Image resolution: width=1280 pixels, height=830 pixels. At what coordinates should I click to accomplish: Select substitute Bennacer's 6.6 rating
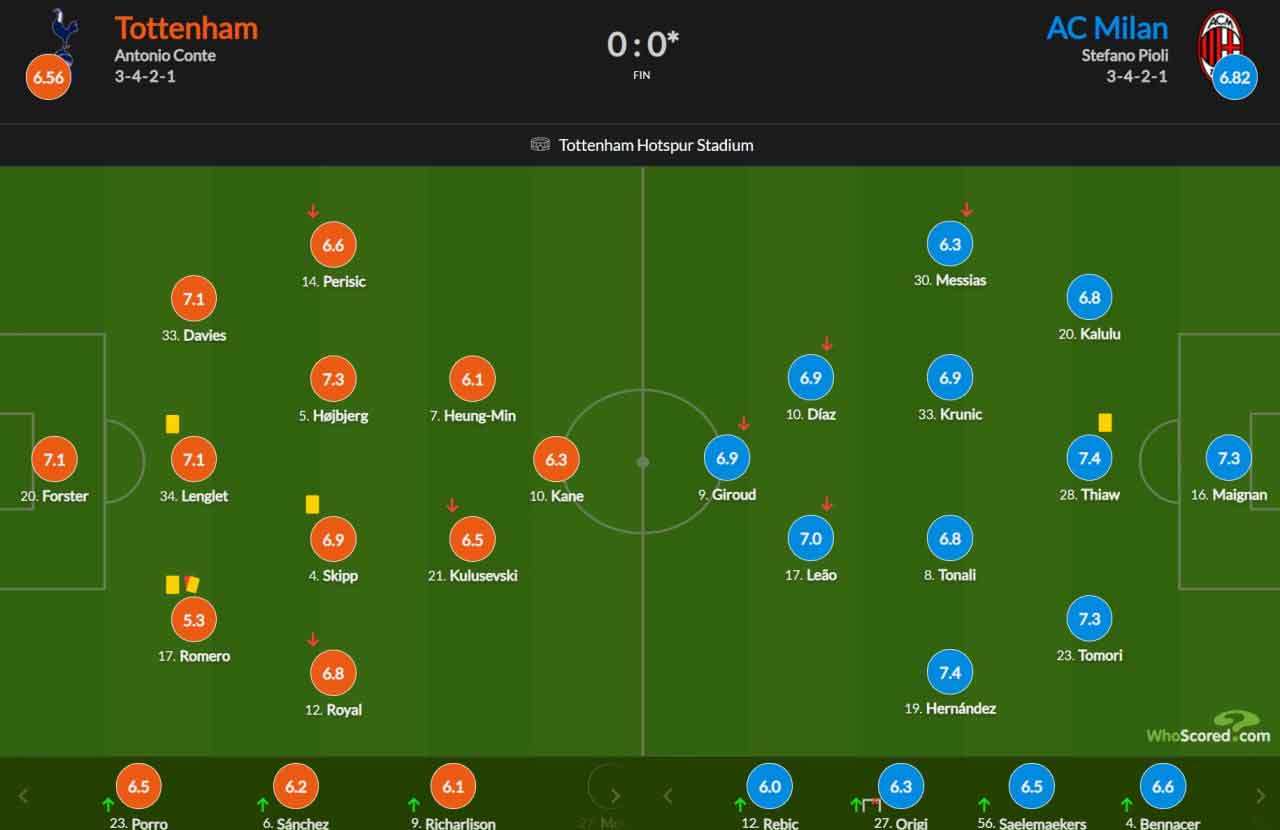1163,787
